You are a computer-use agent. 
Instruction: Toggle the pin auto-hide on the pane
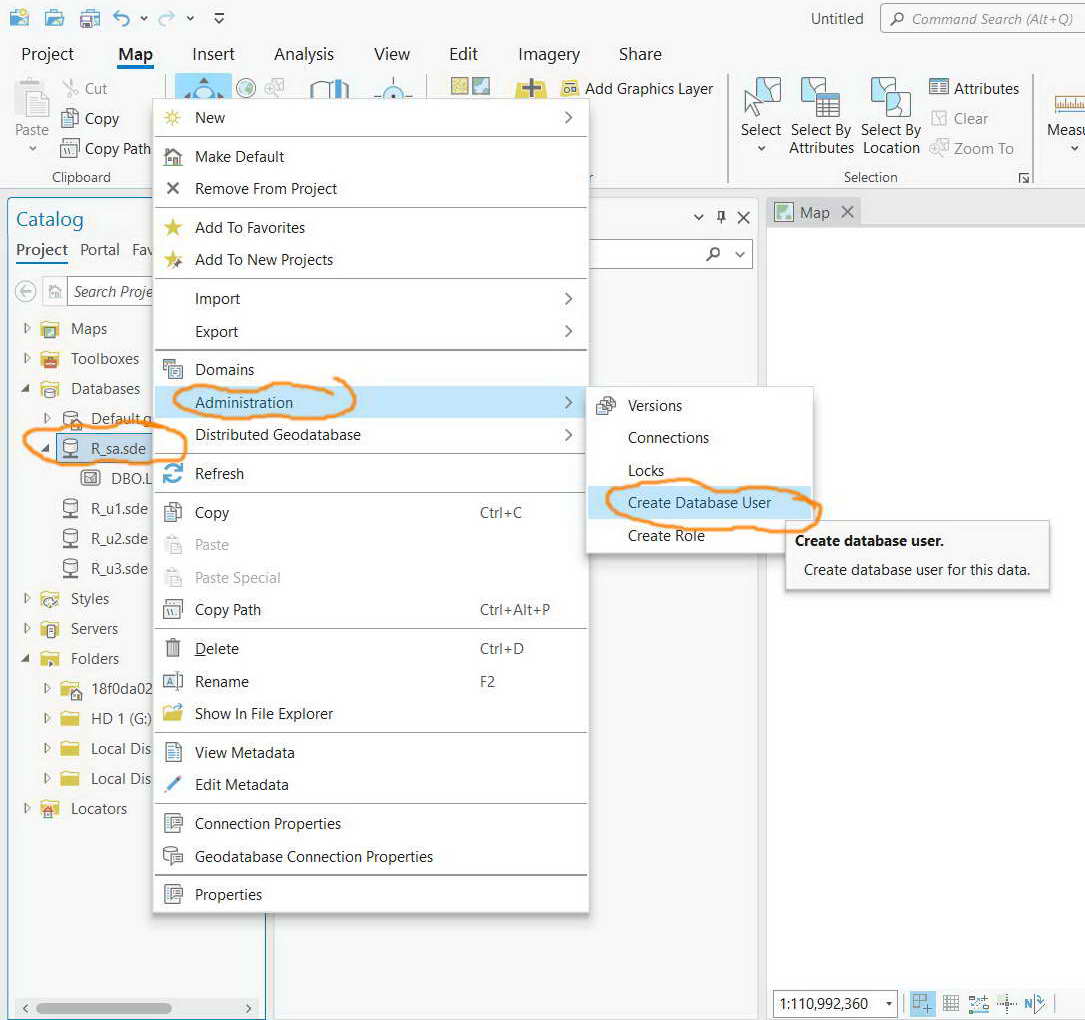(721, 217)
